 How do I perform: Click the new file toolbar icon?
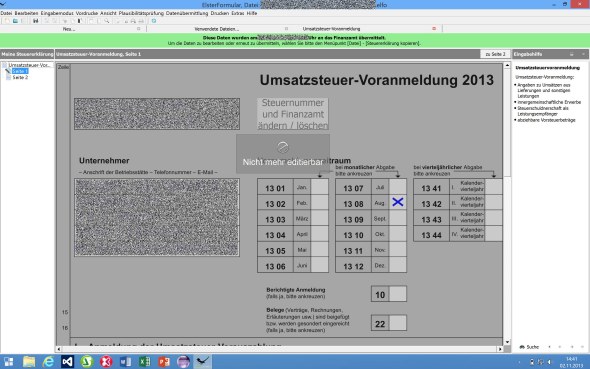click(x=7, y=21)
